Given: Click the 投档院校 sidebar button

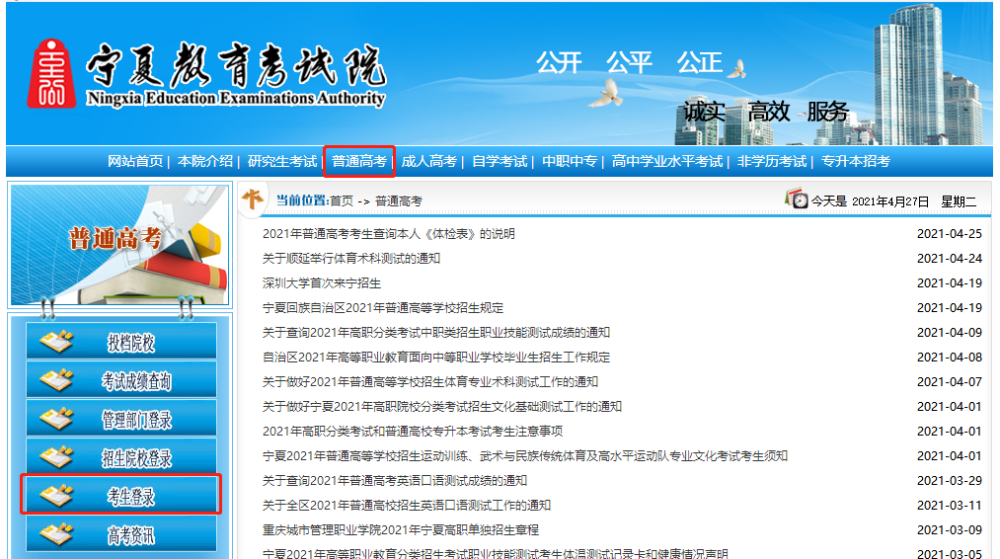Looking at the screenshot, I should (x=121, y=342).
